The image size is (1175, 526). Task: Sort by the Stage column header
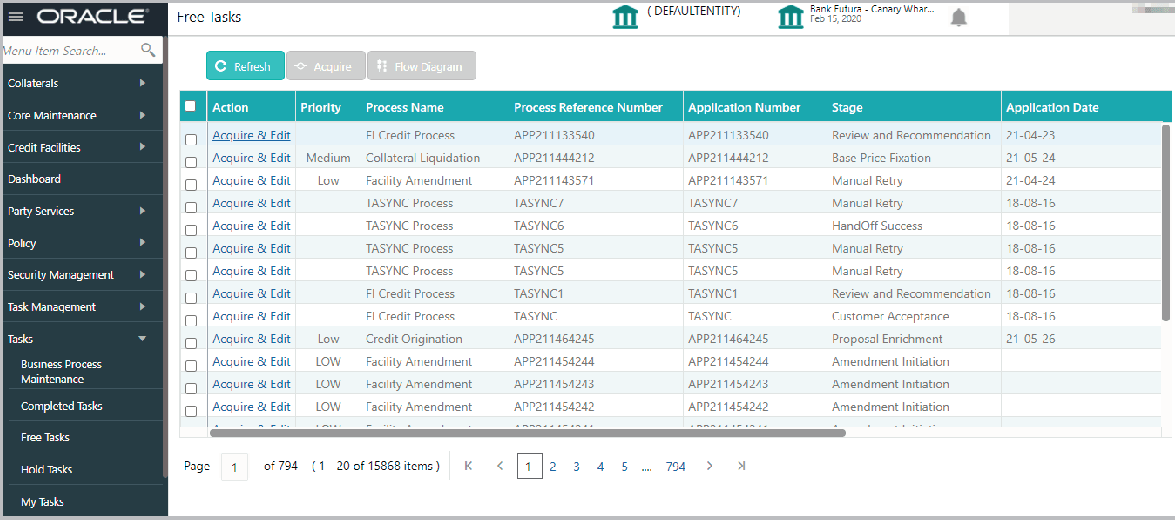coord(847,108)
